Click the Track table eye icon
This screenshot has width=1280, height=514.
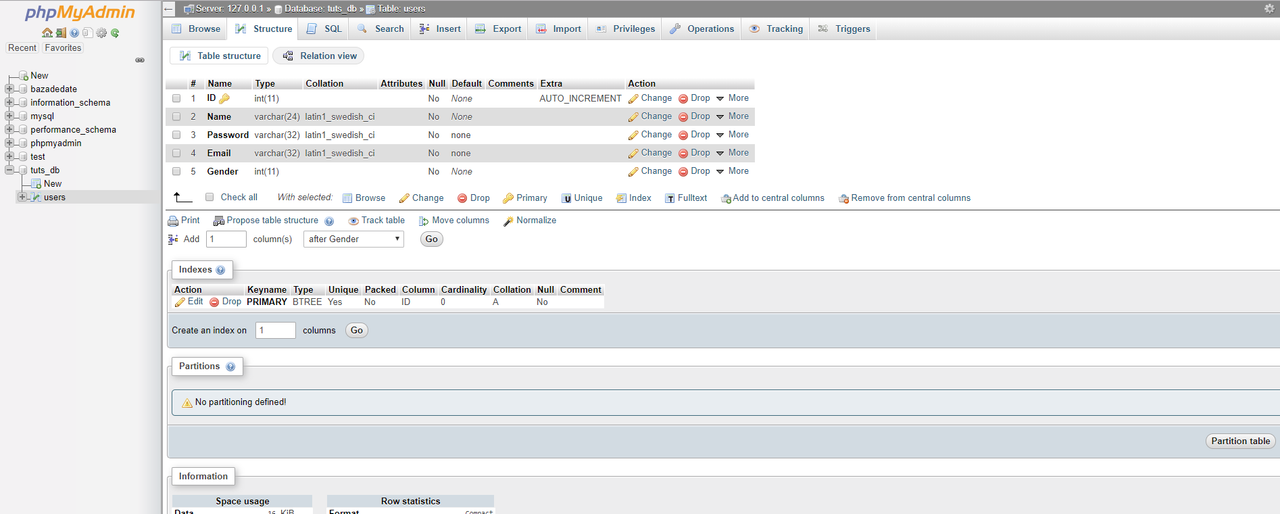(x=353, y=221)
